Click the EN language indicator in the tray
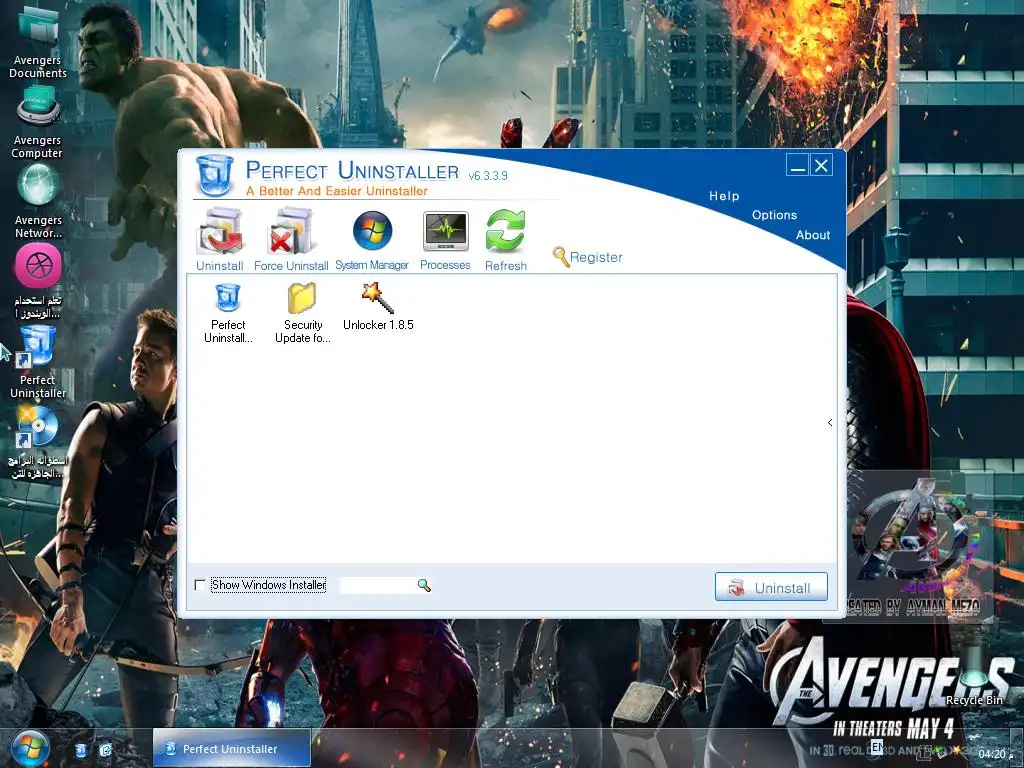The image size is (1024, 768). coord(876,746)
